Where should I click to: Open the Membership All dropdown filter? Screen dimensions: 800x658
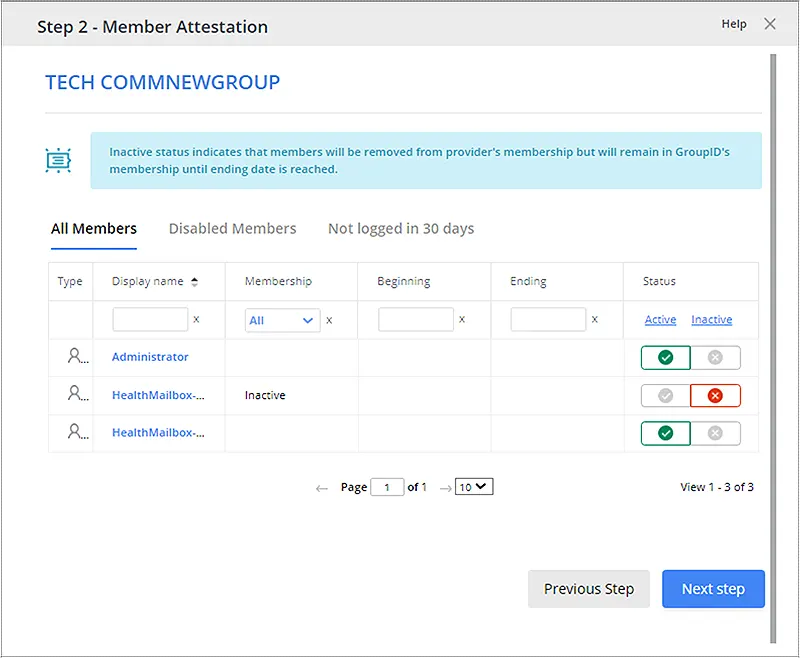coord(282,320)
